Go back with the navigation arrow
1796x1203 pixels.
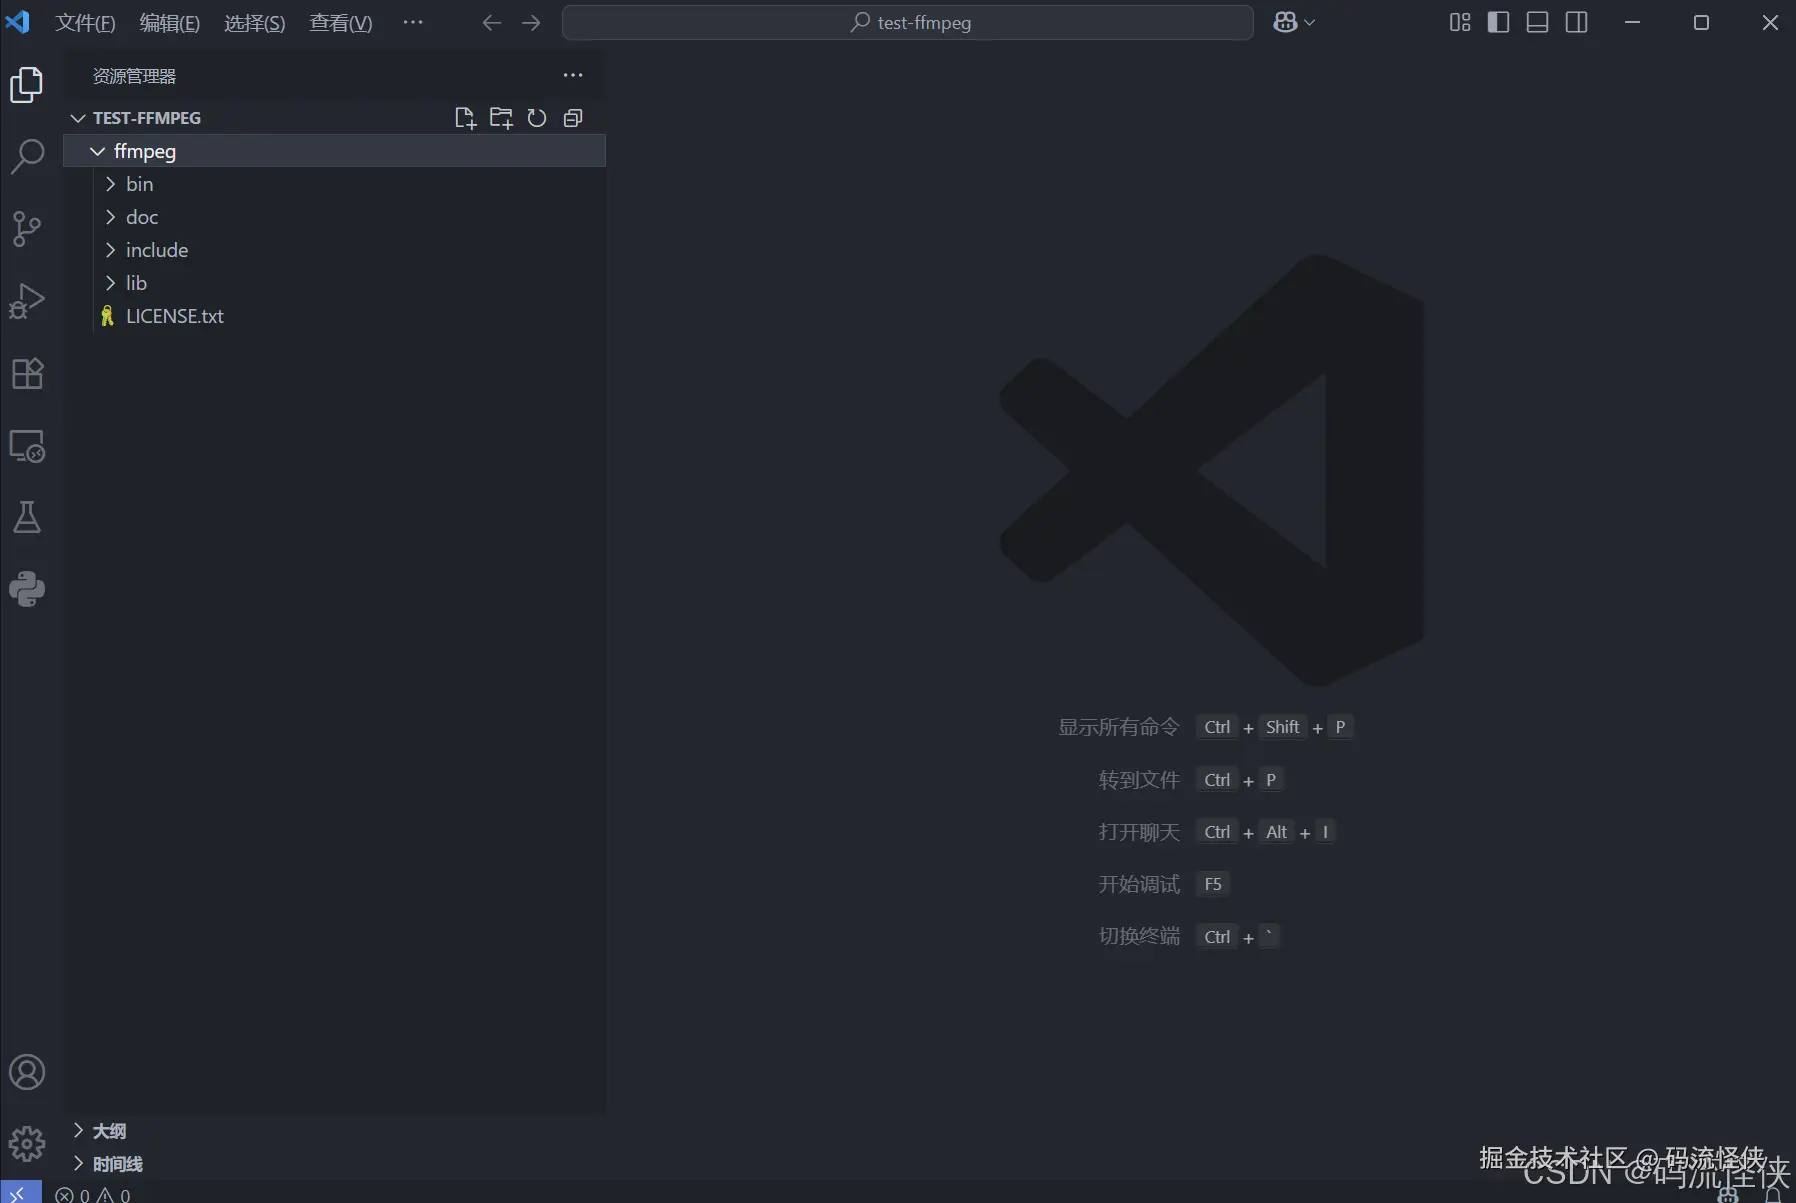pos(491,22)
